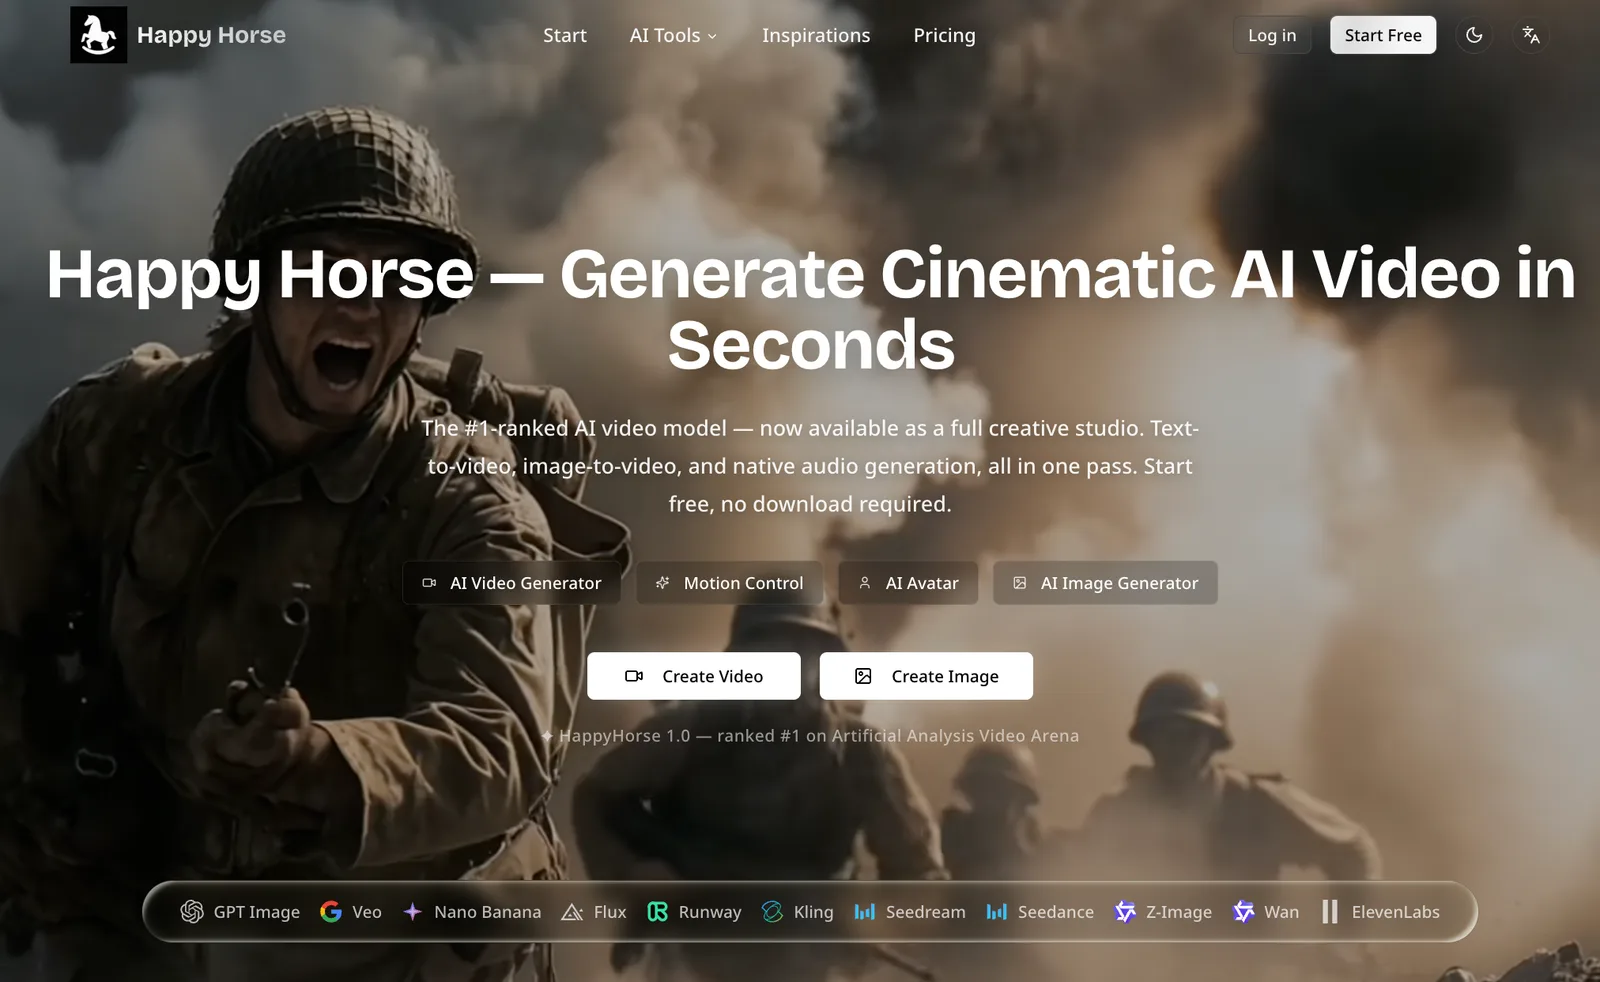Image resolution: width=1600 pixels, height=982 pixels.
Task: Pick the Runway model icon
Action: [x=657, y=912]
